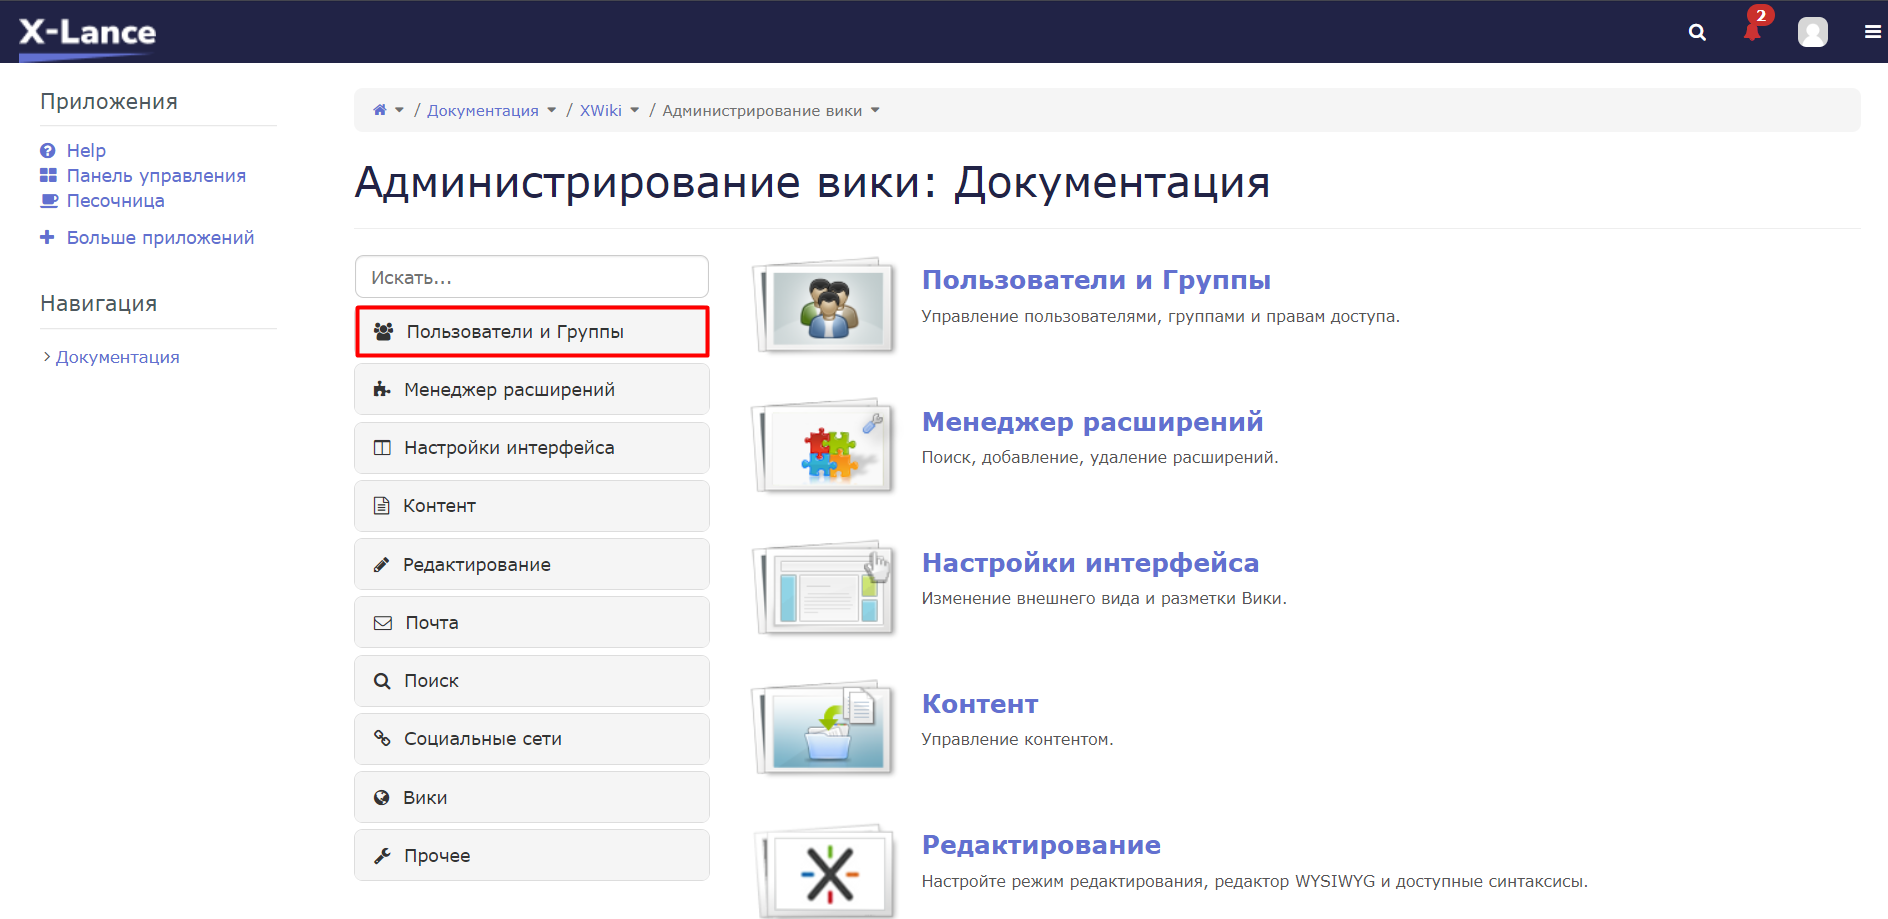Select Прочее in admin menu
The image size is (1888, 919).
pyautogui.click(x=532, y=855)
